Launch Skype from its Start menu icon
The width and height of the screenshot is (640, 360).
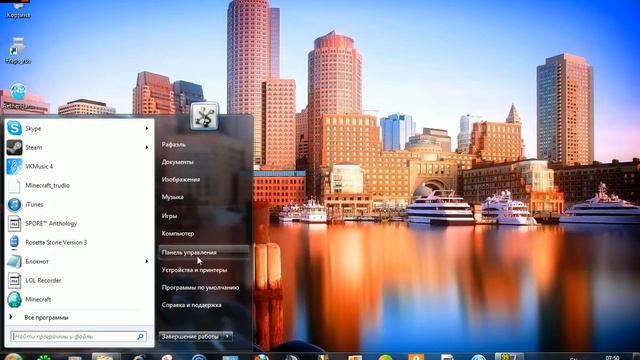tap(14, 128)
